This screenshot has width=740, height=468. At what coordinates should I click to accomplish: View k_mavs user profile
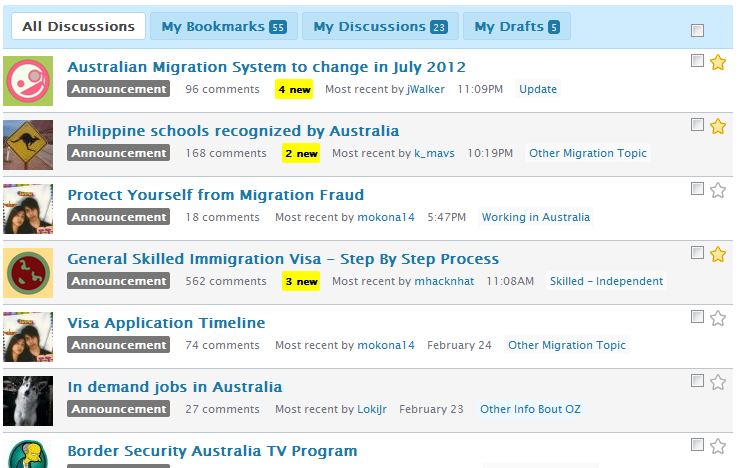tap(434, 153)
